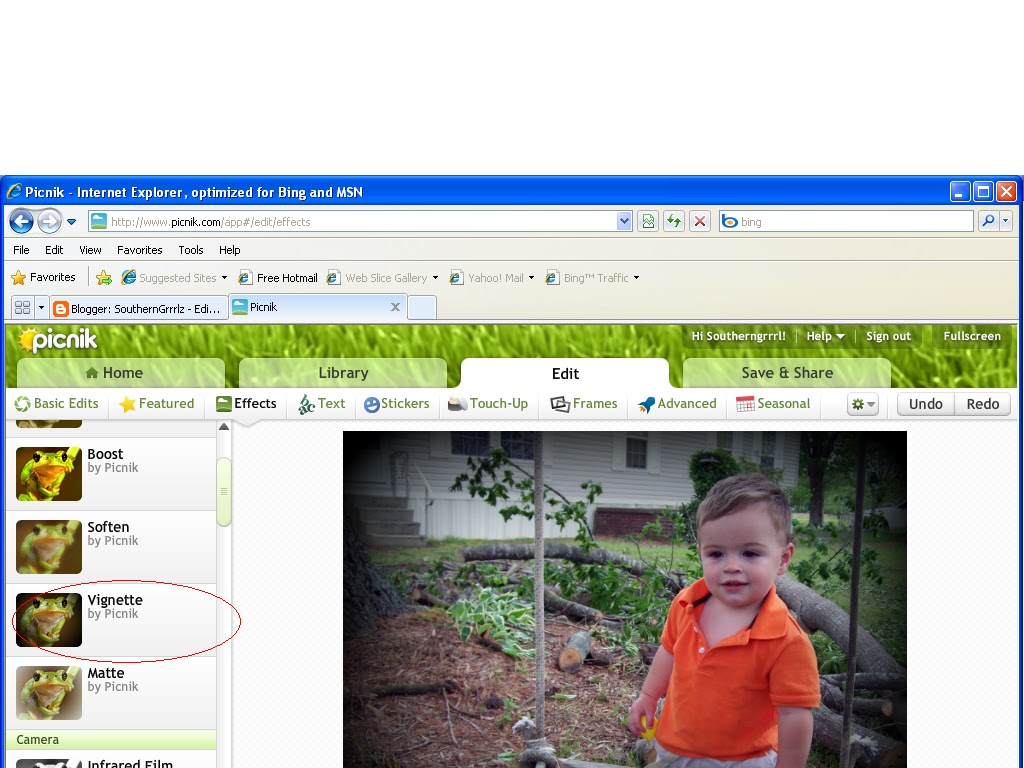Open Bing Traffic favorites link
Viewport: 1024px width, 768px height.
(587, 278)
